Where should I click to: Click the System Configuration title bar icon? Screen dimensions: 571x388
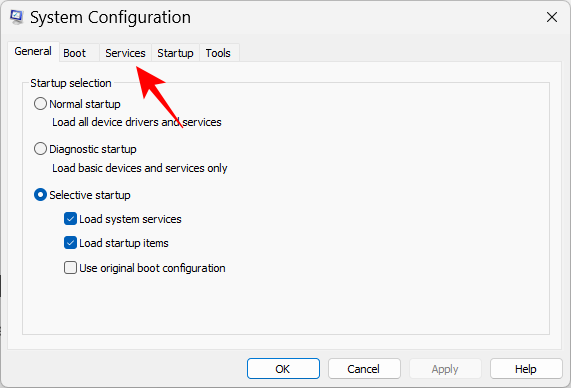(x=16, y=17)
